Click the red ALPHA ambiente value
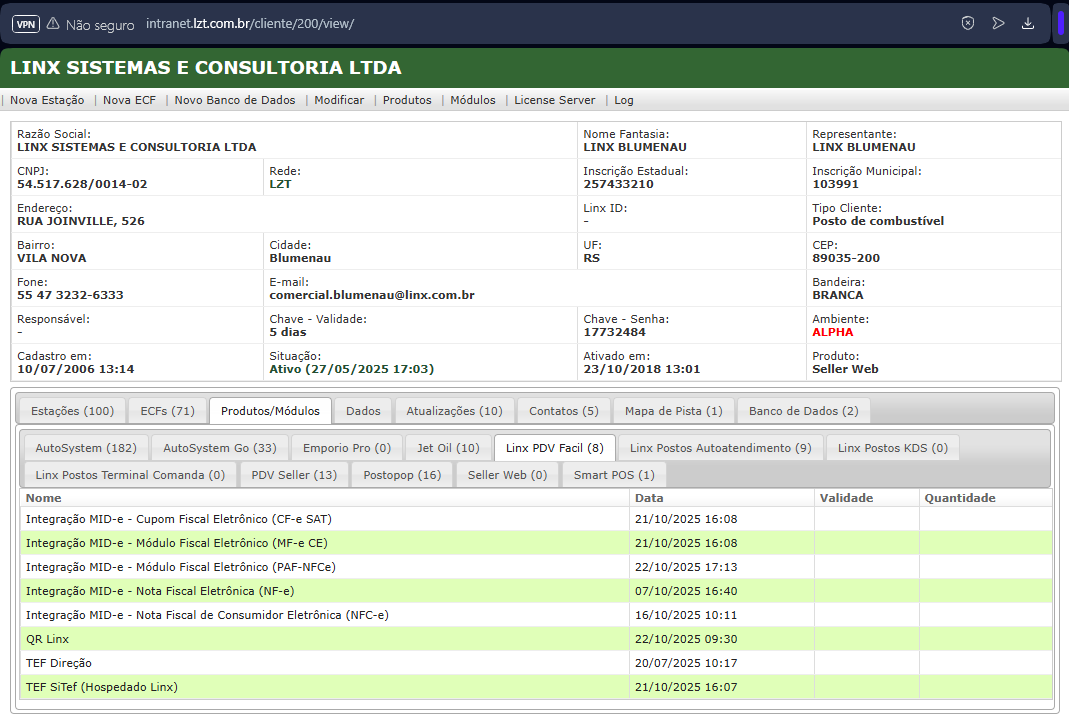Viewport: 1069px width, 723px height. 832,332
